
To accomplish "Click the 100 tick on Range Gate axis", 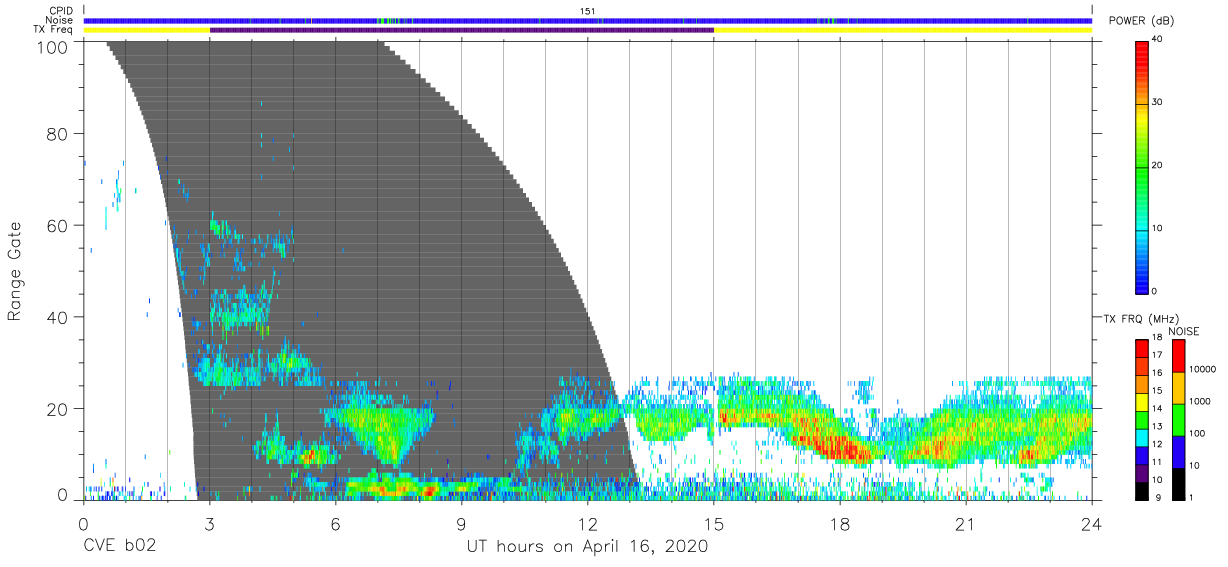I will click(x=52, y=46).
